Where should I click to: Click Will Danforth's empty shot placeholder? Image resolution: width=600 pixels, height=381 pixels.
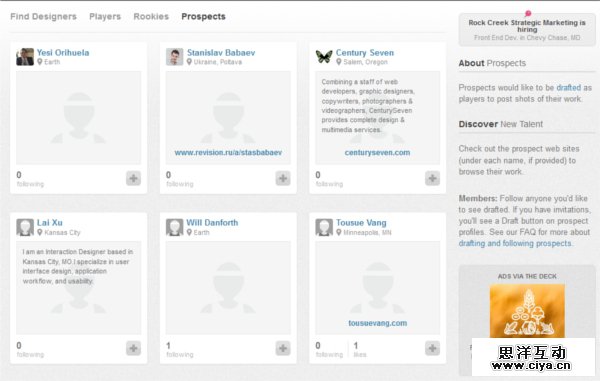click(x=228, y=288)
